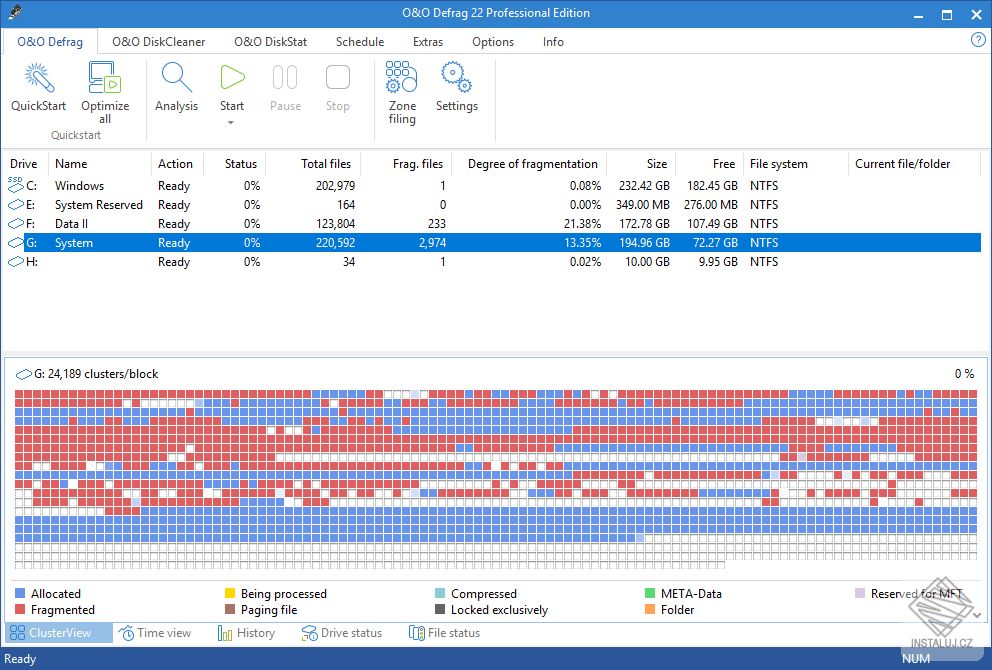Sort by Degree of fragmentation column
The image size is (992, 670).
coord(532,164)
